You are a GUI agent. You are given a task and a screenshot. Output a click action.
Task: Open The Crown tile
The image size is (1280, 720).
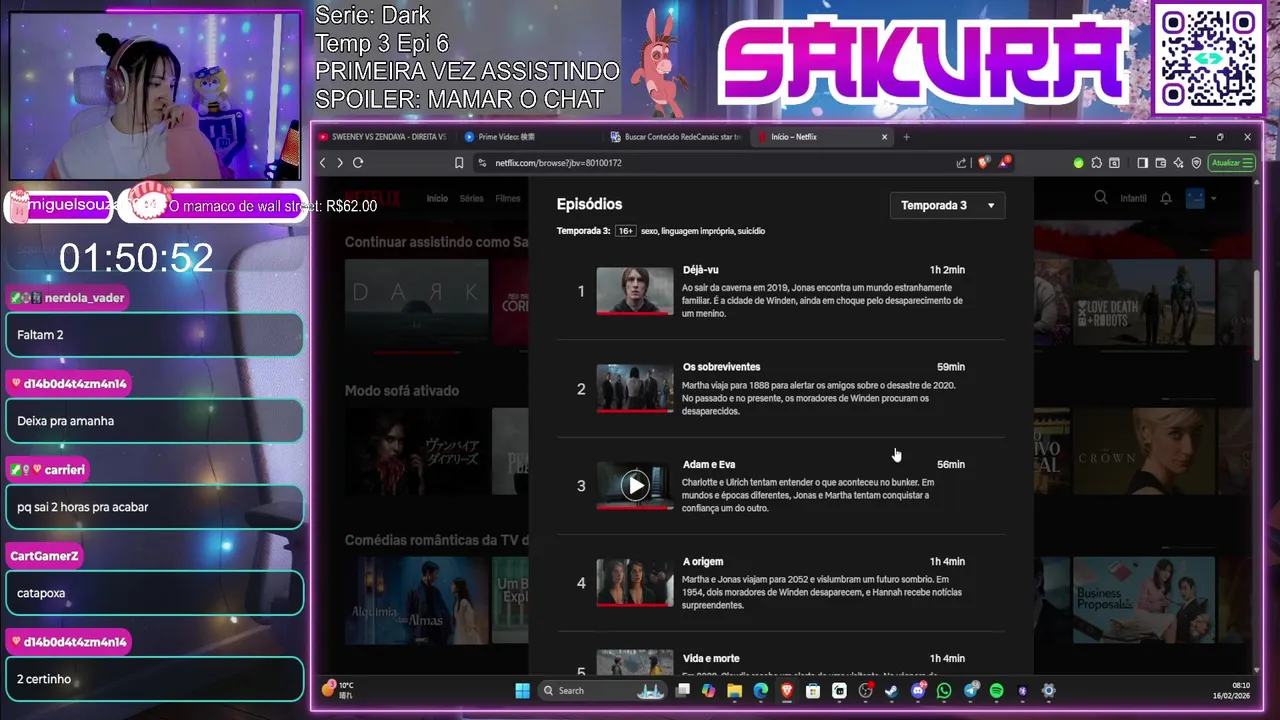(1144, 452)
